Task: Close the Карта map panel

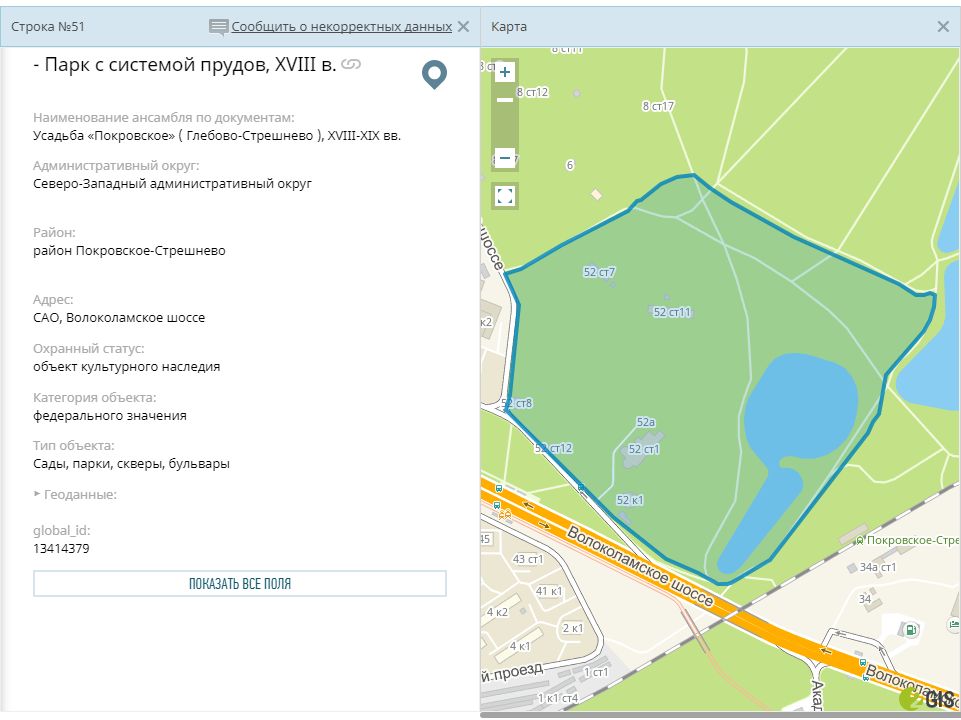Action: 943,26
